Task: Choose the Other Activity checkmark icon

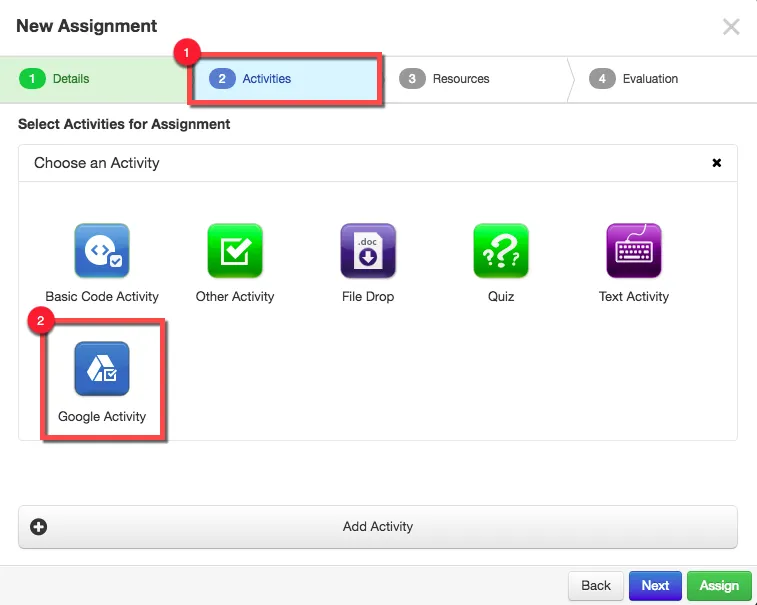Action: pos(235,250)
